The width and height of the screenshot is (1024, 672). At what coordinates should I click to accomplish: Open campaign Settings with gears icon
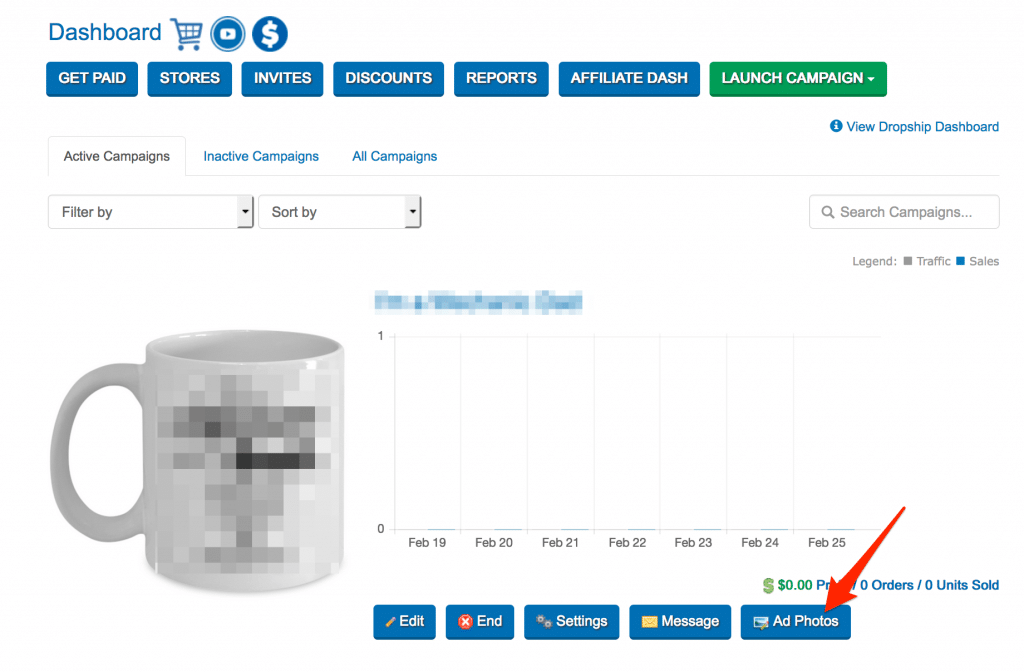[x=571, y=621]
